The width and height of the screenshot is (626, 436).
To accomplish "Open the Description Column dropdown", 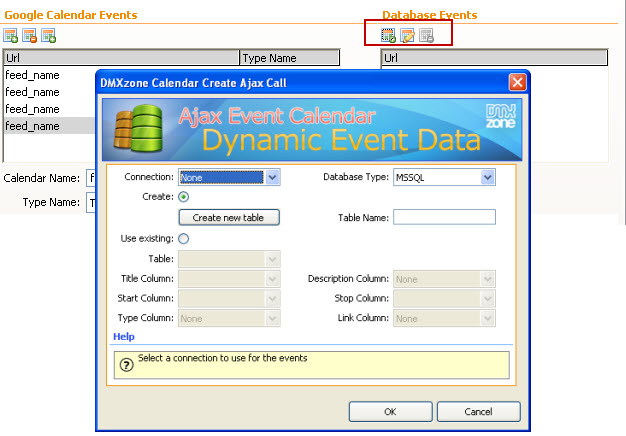I will (444, 279).
